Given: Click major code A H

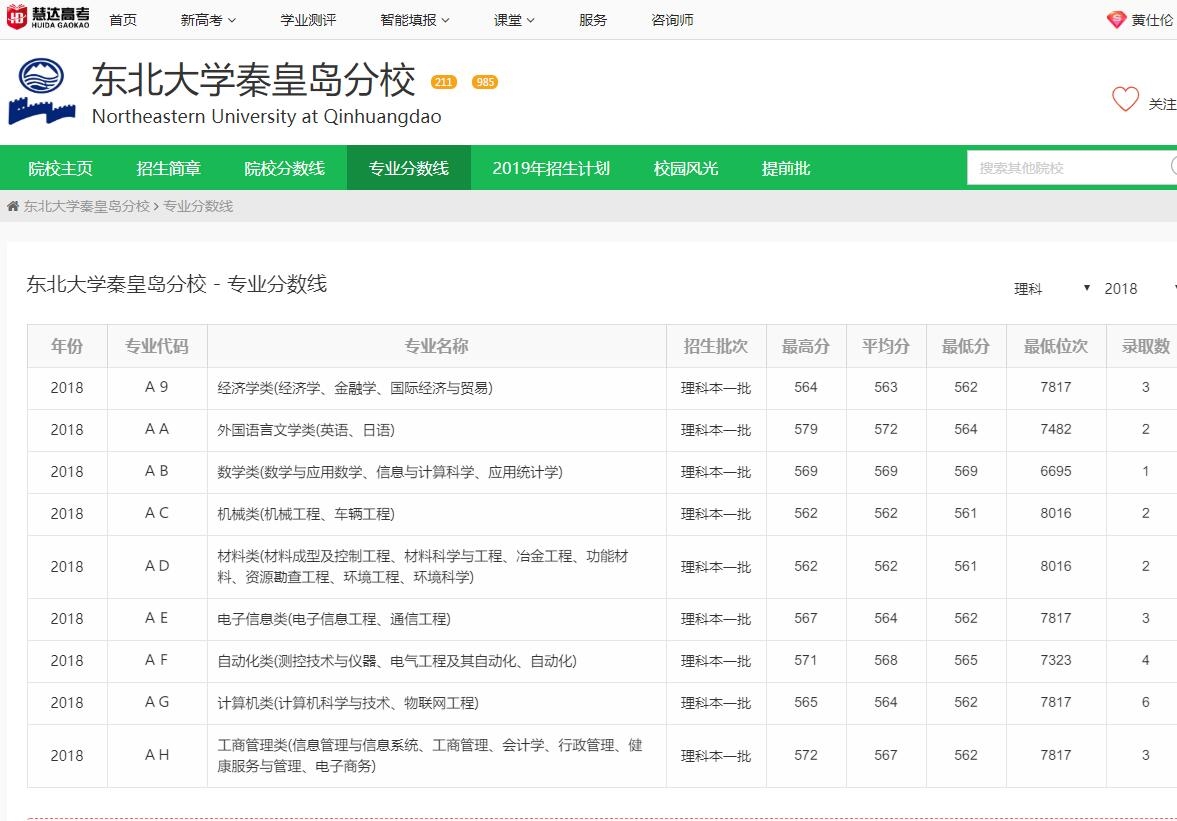Looking at the screenshot, I should click(157, 755).
